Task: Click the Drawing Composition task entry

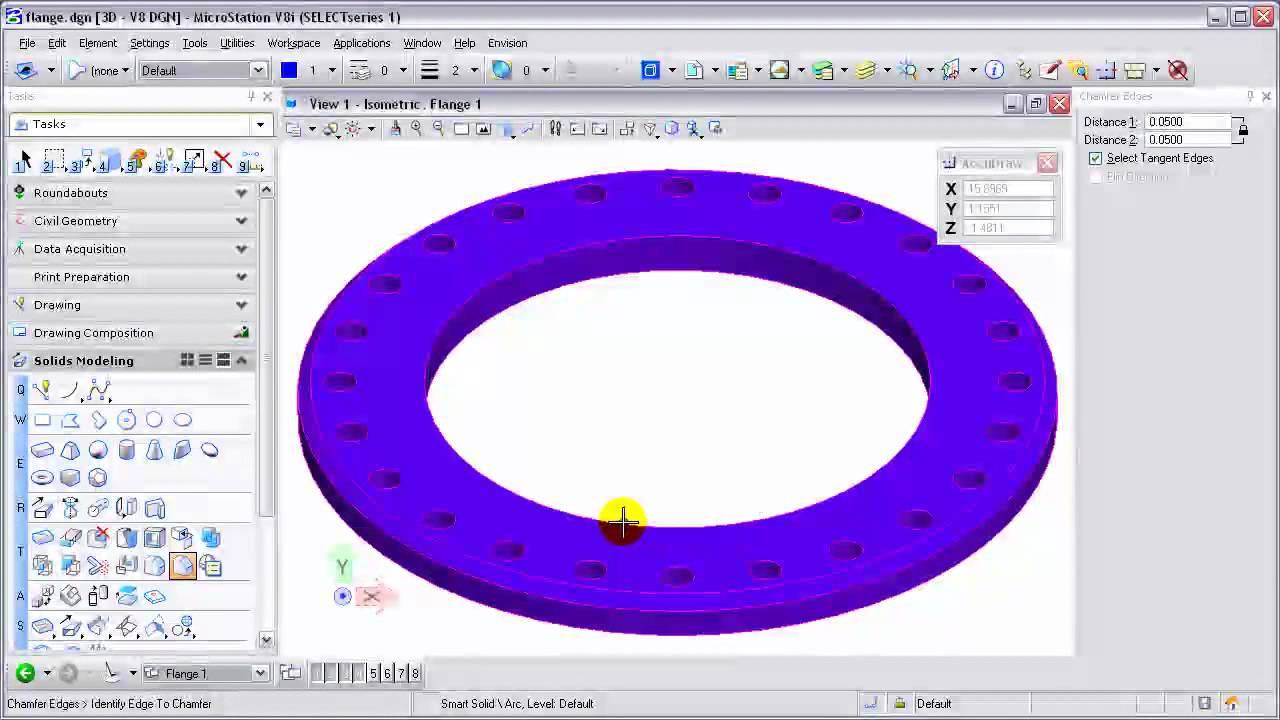Action: point(93,333)
